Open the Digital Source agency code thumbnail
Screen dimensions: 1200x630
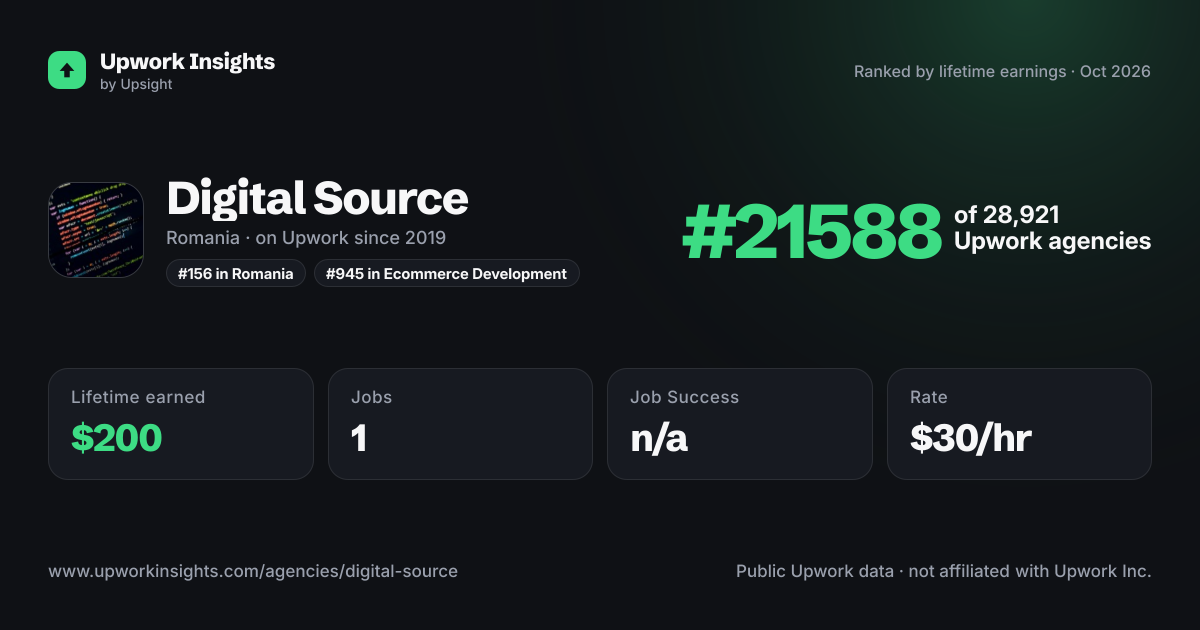[x=96, y=230]
